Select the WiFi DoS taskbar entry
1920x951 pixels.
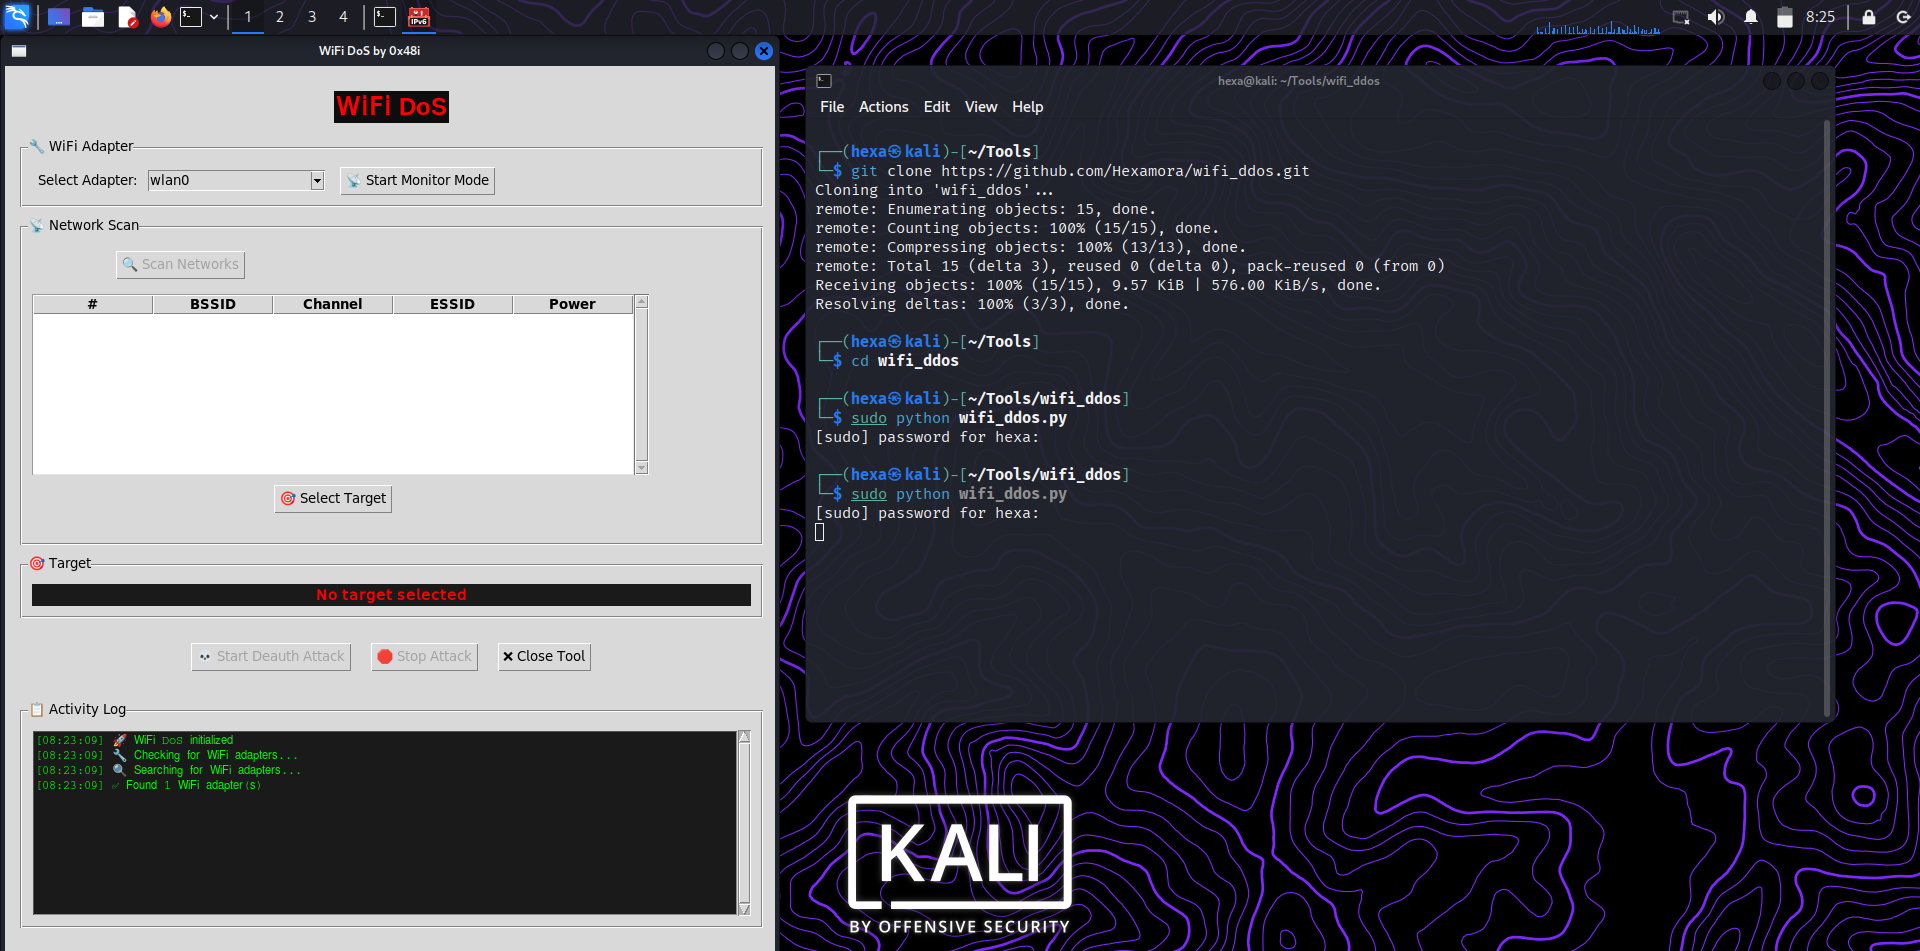(x=419, y=17)
